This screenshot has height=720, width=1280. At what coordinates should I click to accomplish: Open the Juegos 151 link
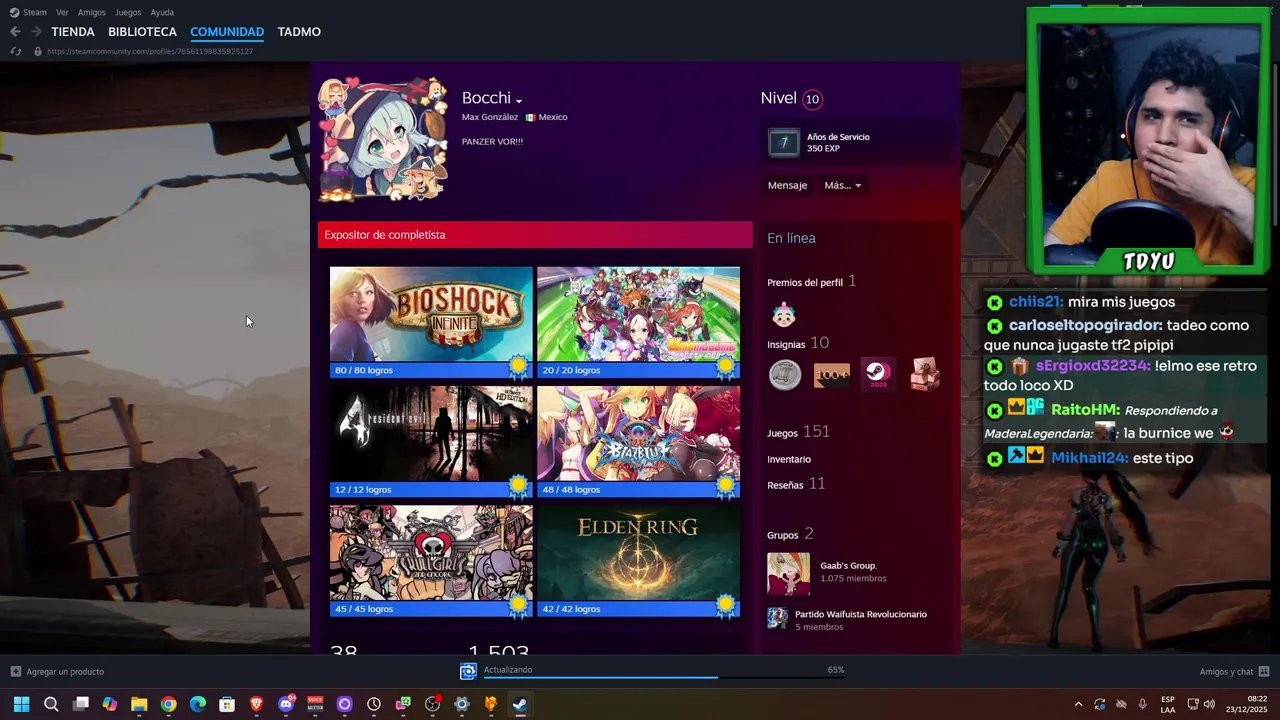pos(798,432)
